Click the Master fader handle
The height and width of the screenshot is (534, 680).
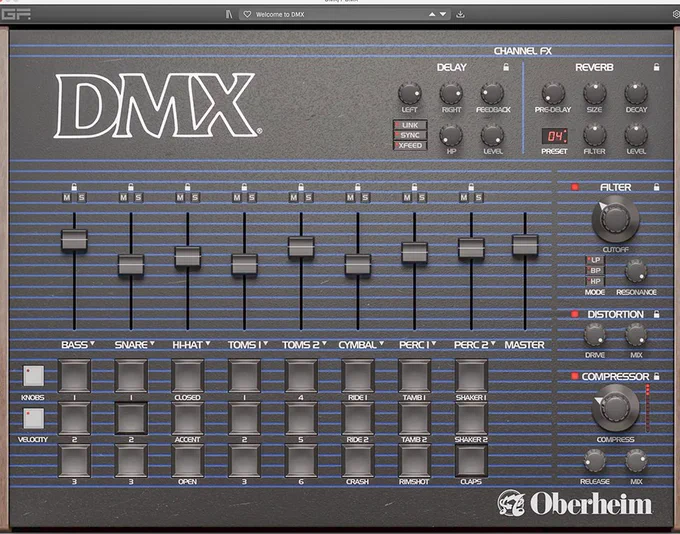(x=525, y=245)
